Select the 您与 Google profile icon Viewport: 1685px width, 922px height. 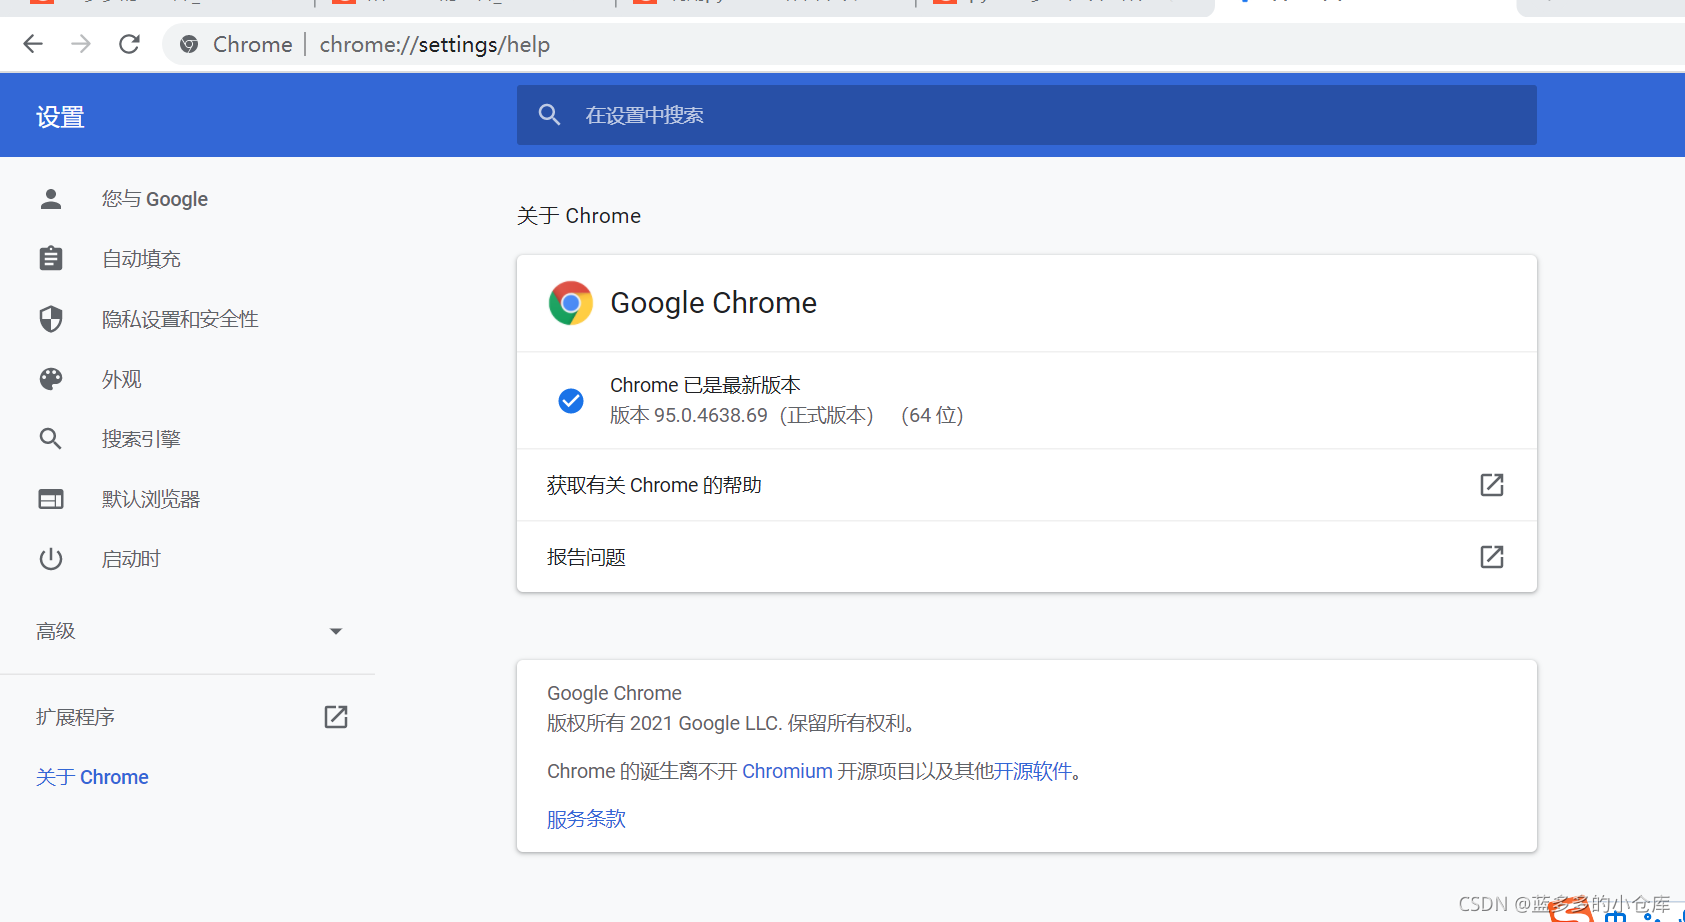click(x=50, y=198)
